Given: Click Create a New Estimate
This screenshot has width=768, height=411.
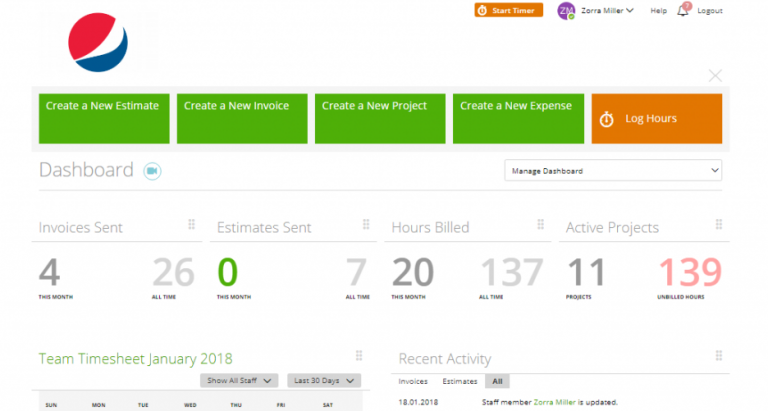Looking at the screenshot, I should pos(104,119).
